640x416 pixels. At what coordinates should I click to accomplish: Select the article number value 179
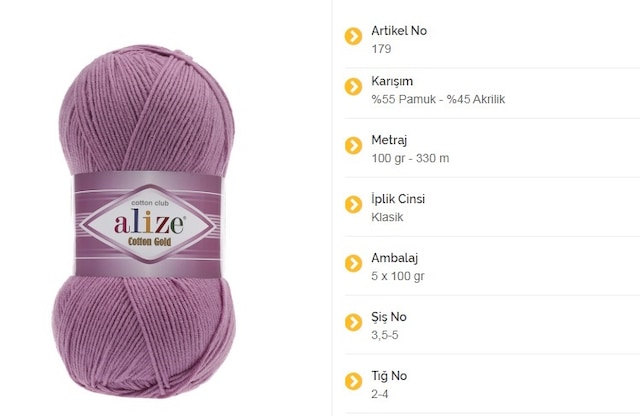381,49
